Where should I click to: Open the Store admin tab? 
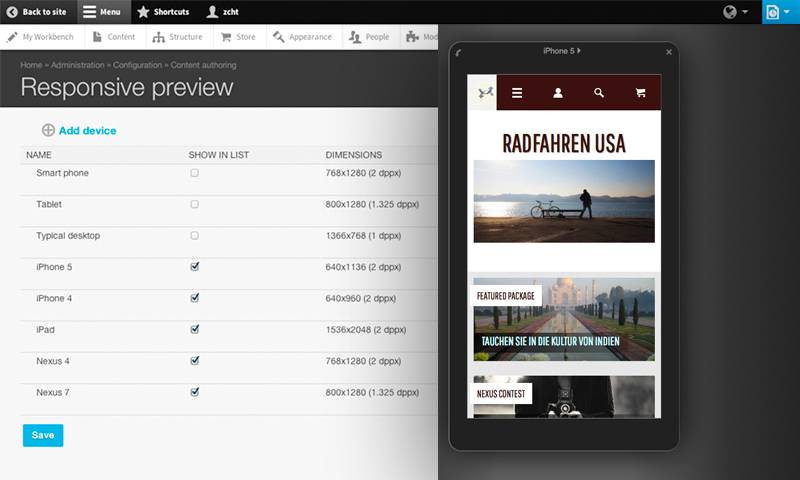[x=238, y=37]
